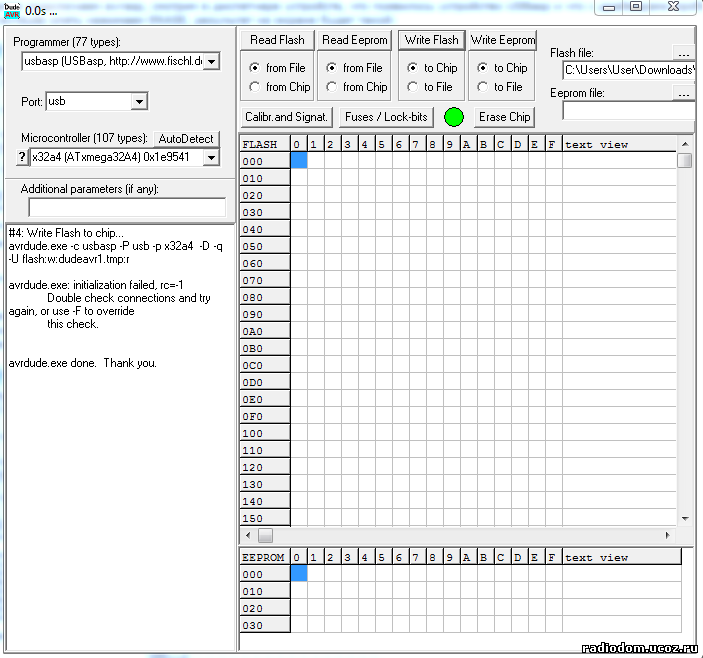This screenshot has height=658, width=703.
Task: Click the FLASH grid scroll down arrow
Action: [x=685, y=519]
